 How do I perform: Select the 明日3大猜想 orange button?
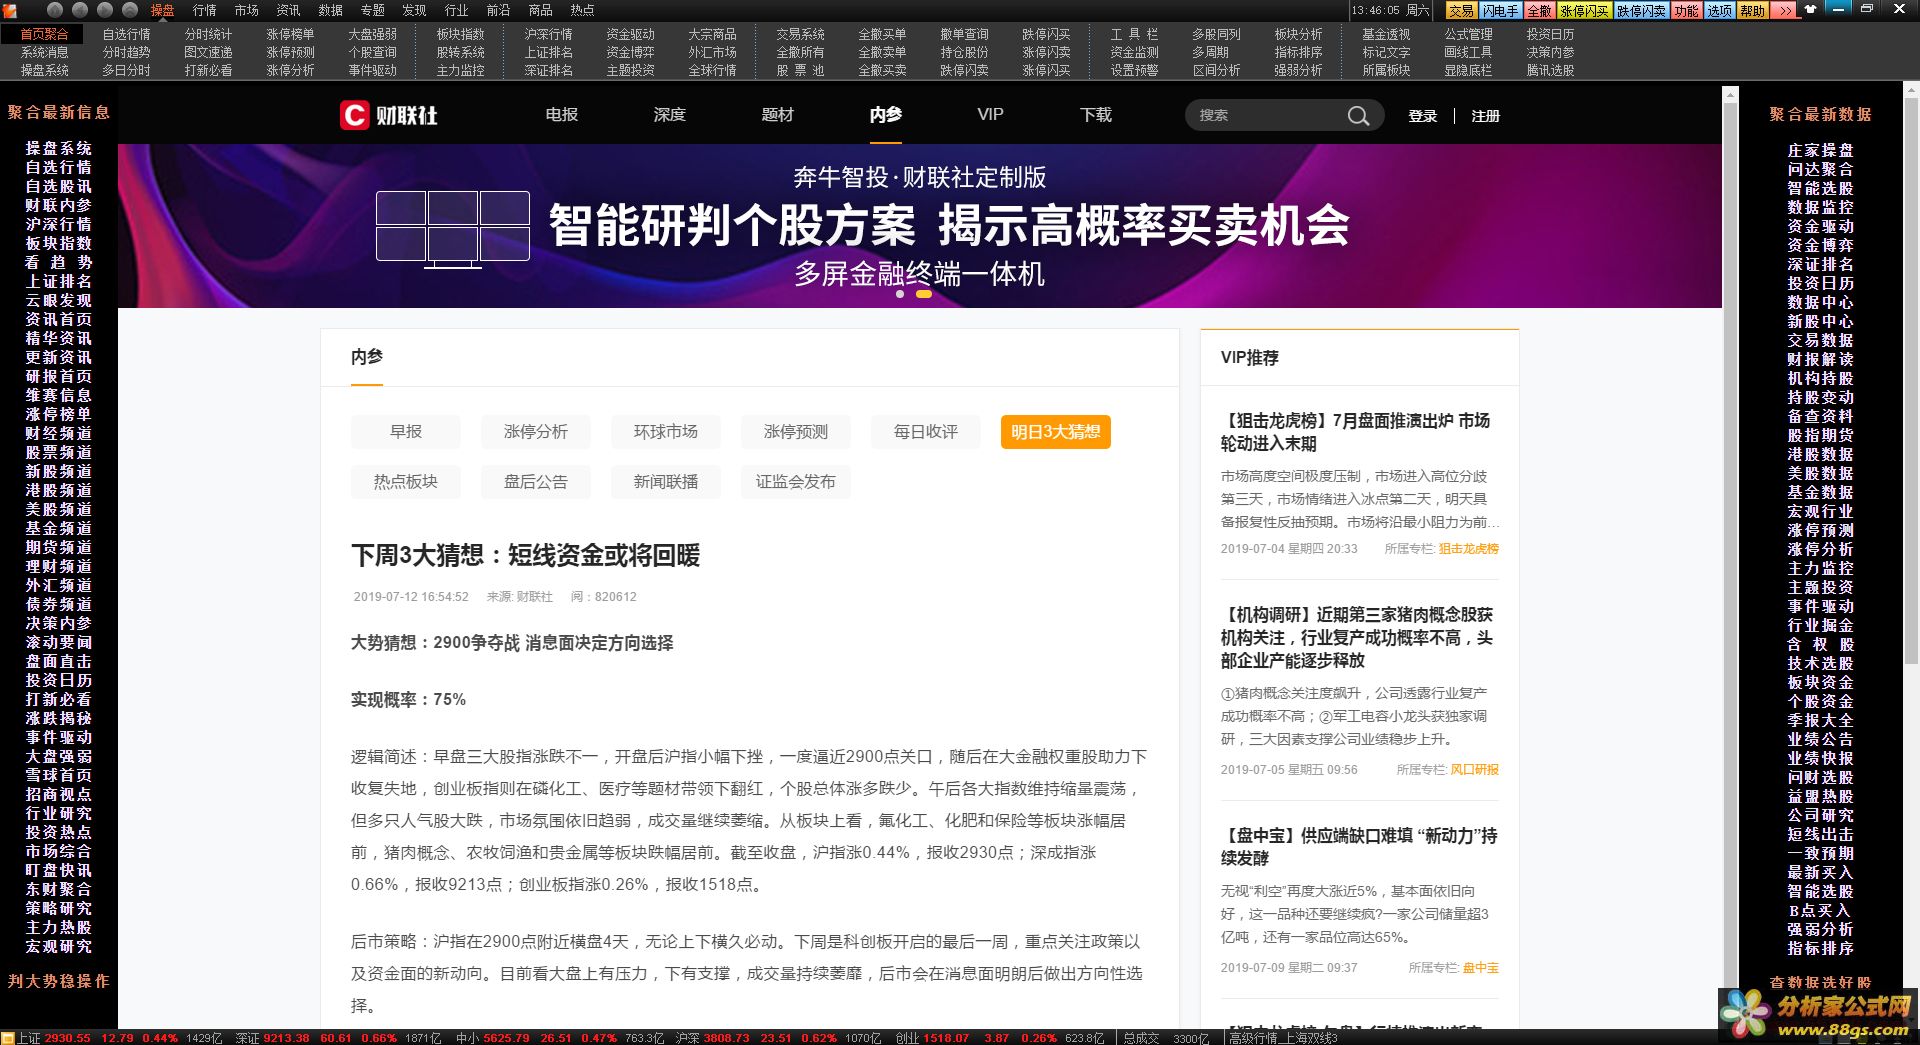click(x=1056, y=432)
